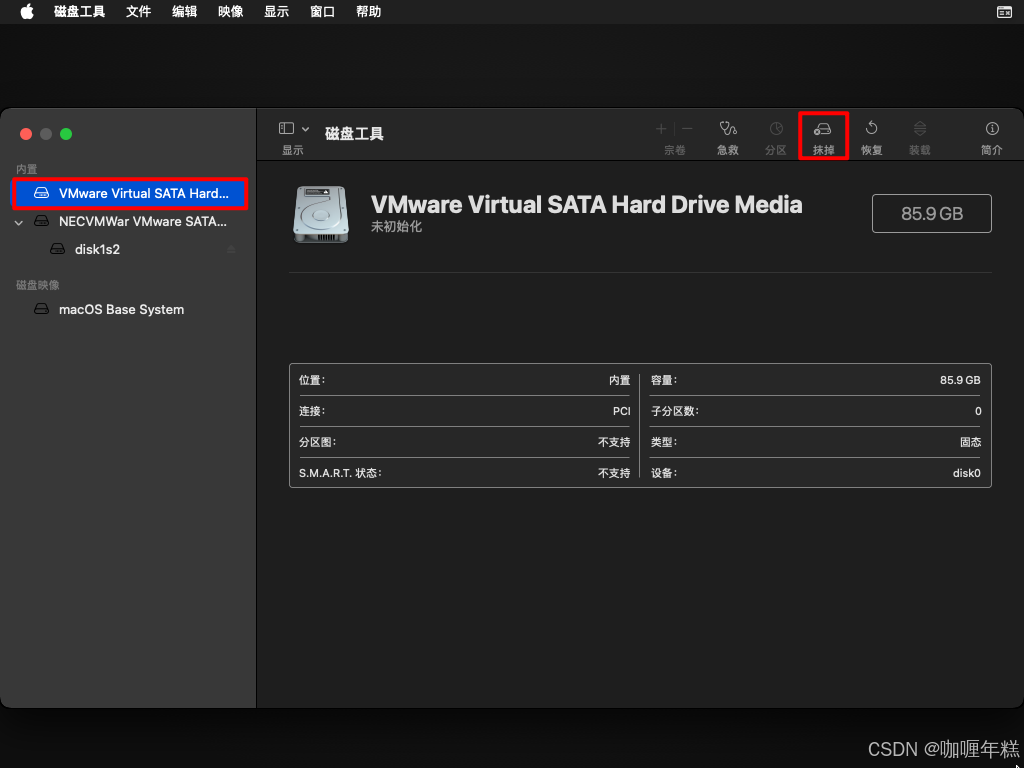Click the 连接 value PCI
Image resolution: width=1024 pixels, height=768 pixels.
pyautogui.click(x=622, y=411)
